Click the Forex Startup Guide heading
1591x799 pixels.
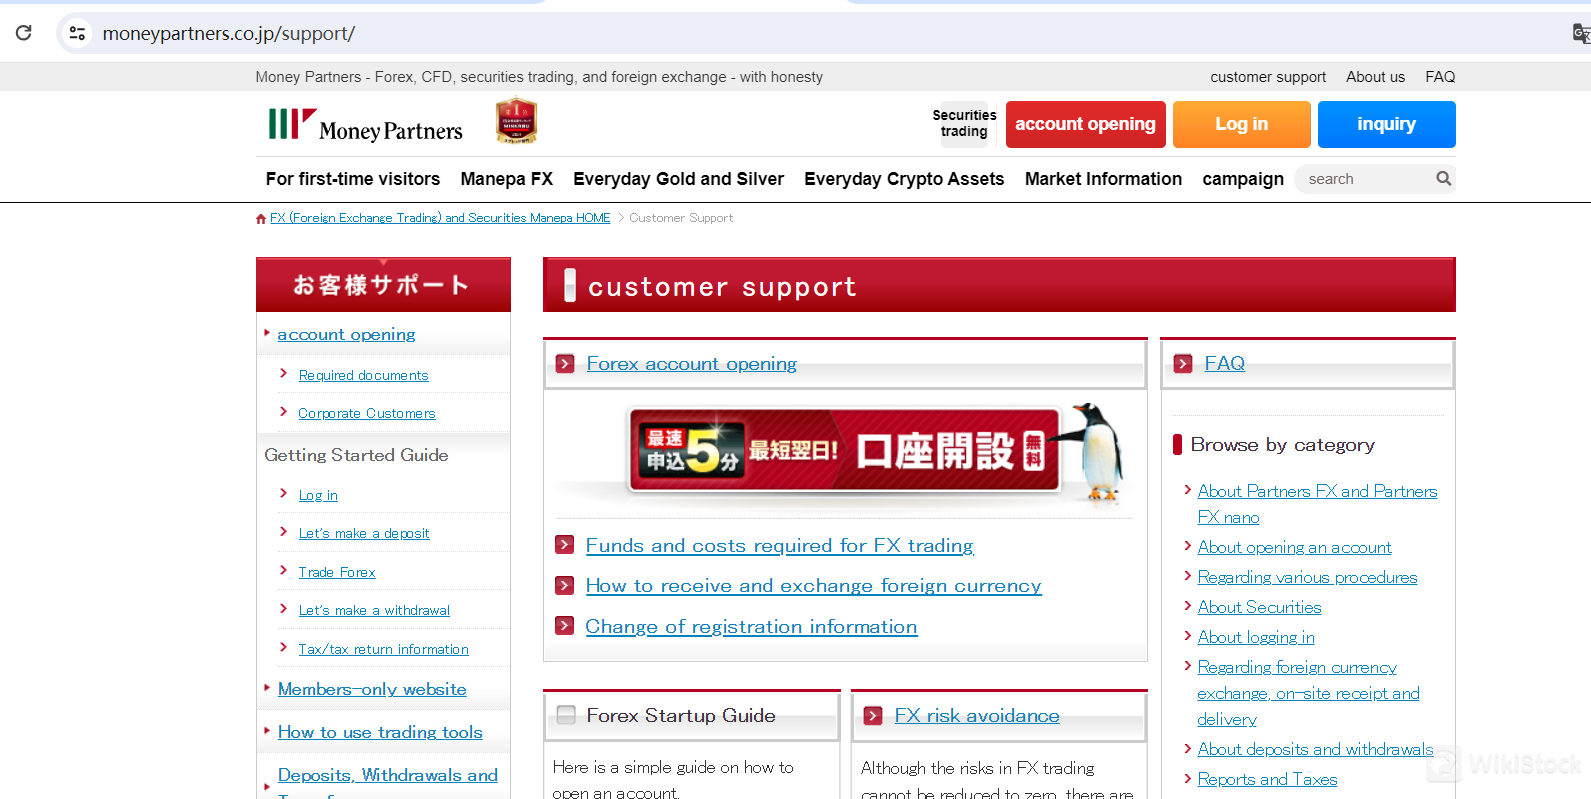pos(681,716)
